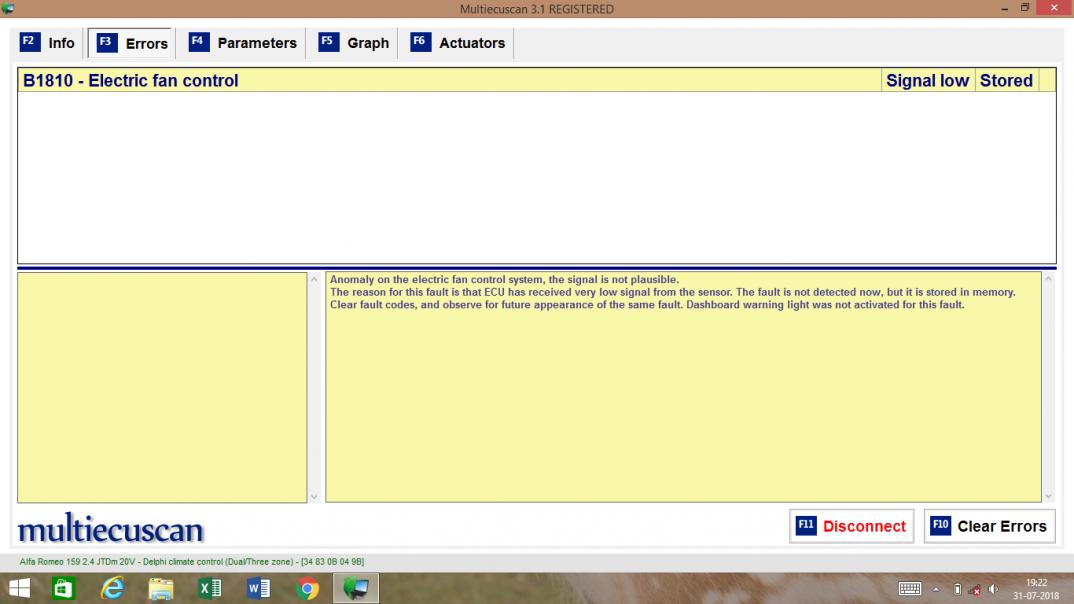The image size is (1074, 604).
Task: Disconnect from the ECU
Action: pos(851,526)
